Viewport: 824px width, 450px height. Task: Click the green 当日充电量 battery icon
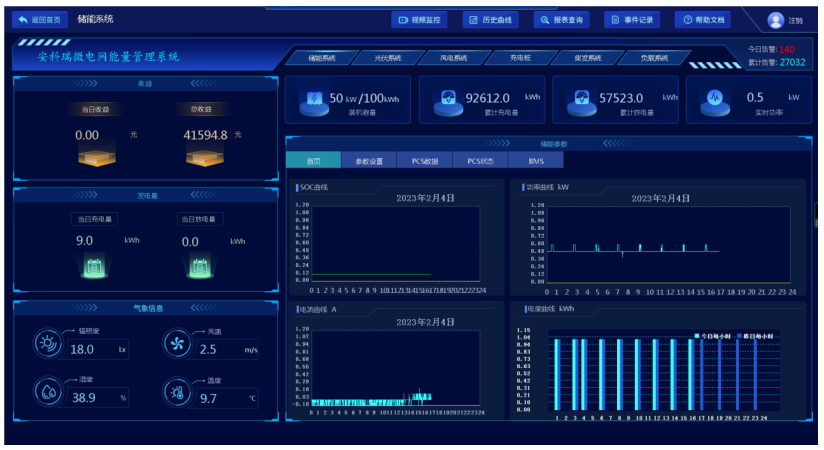[x=94, y=267]
